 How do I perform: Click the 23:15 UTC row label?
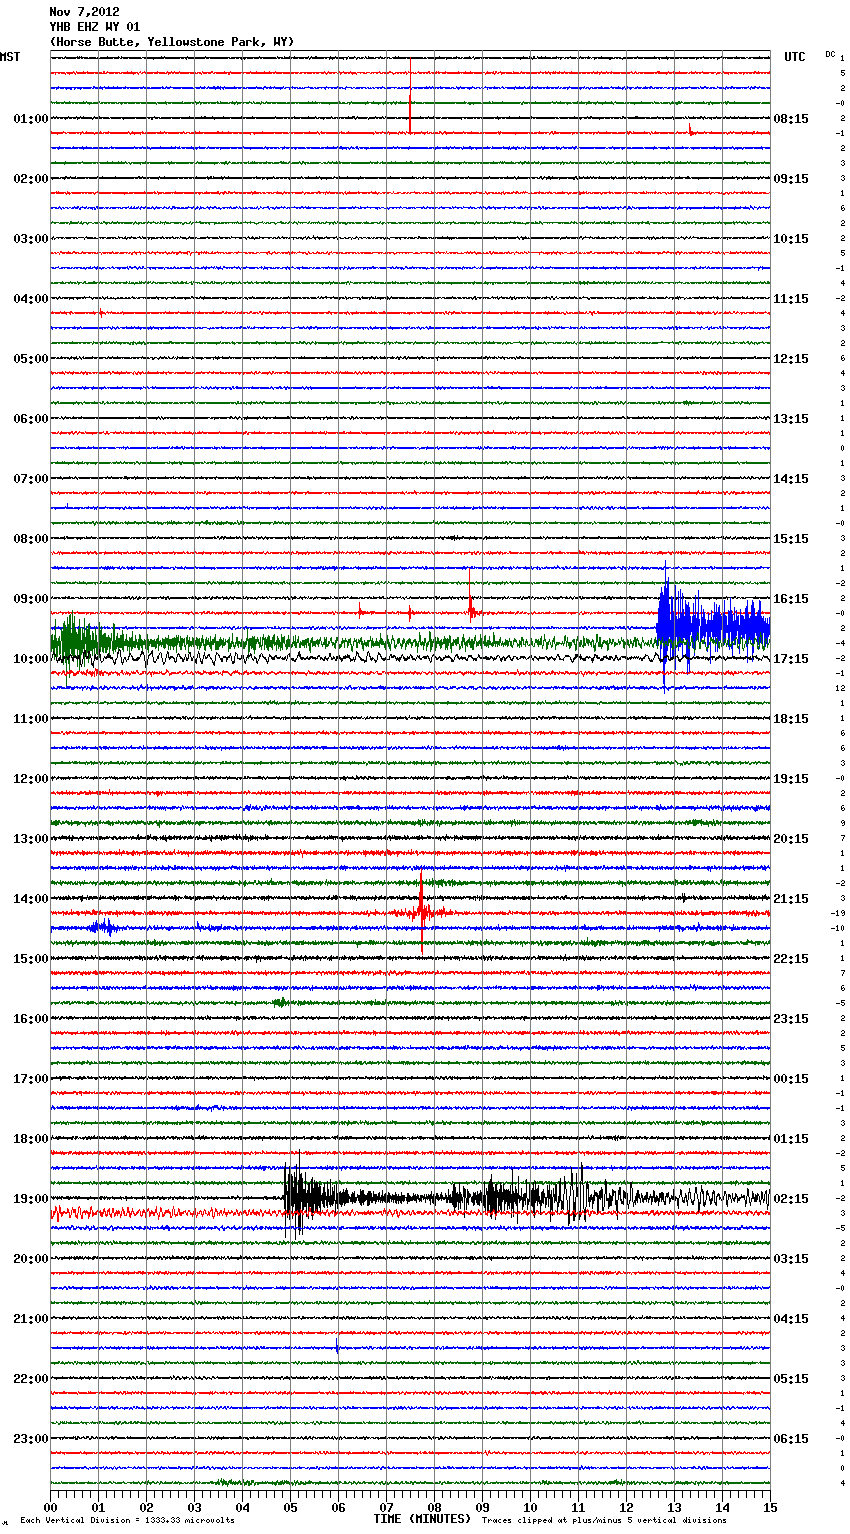point(791,1019)
